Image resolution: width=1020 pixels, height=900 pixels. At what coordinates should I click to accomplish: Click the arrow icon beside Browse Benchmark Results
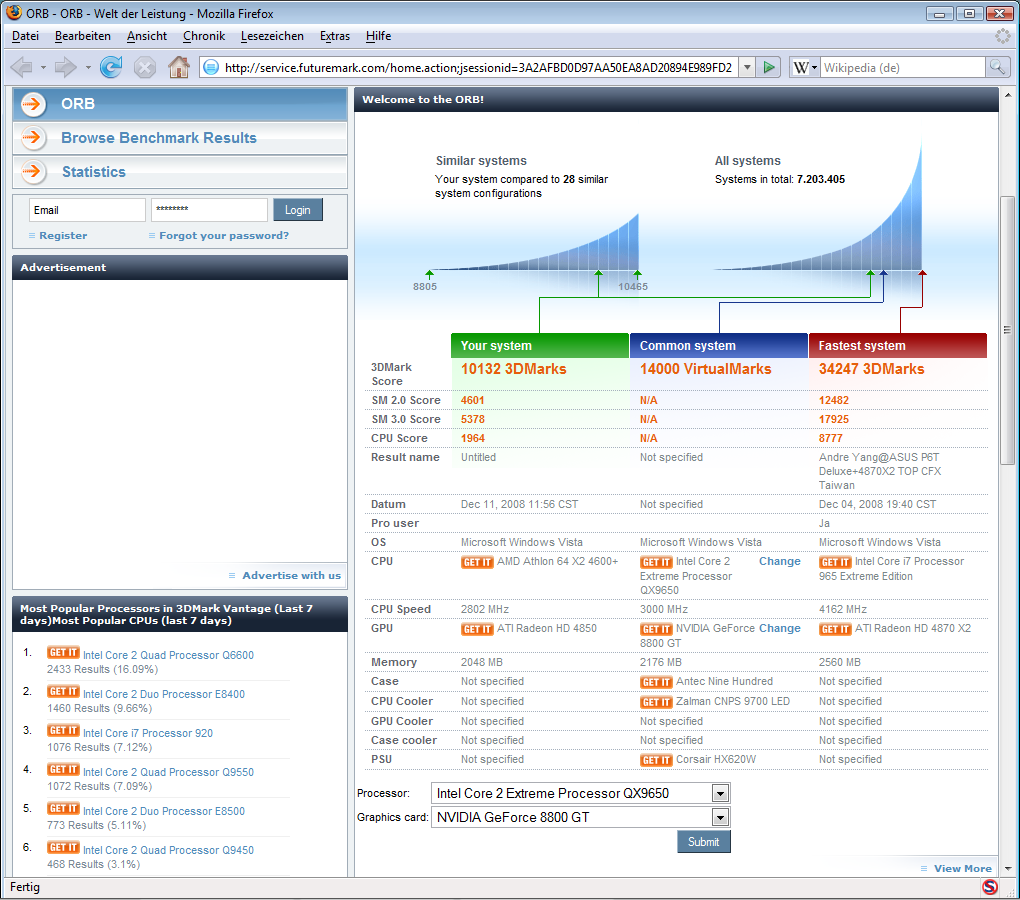click(33, 137)
